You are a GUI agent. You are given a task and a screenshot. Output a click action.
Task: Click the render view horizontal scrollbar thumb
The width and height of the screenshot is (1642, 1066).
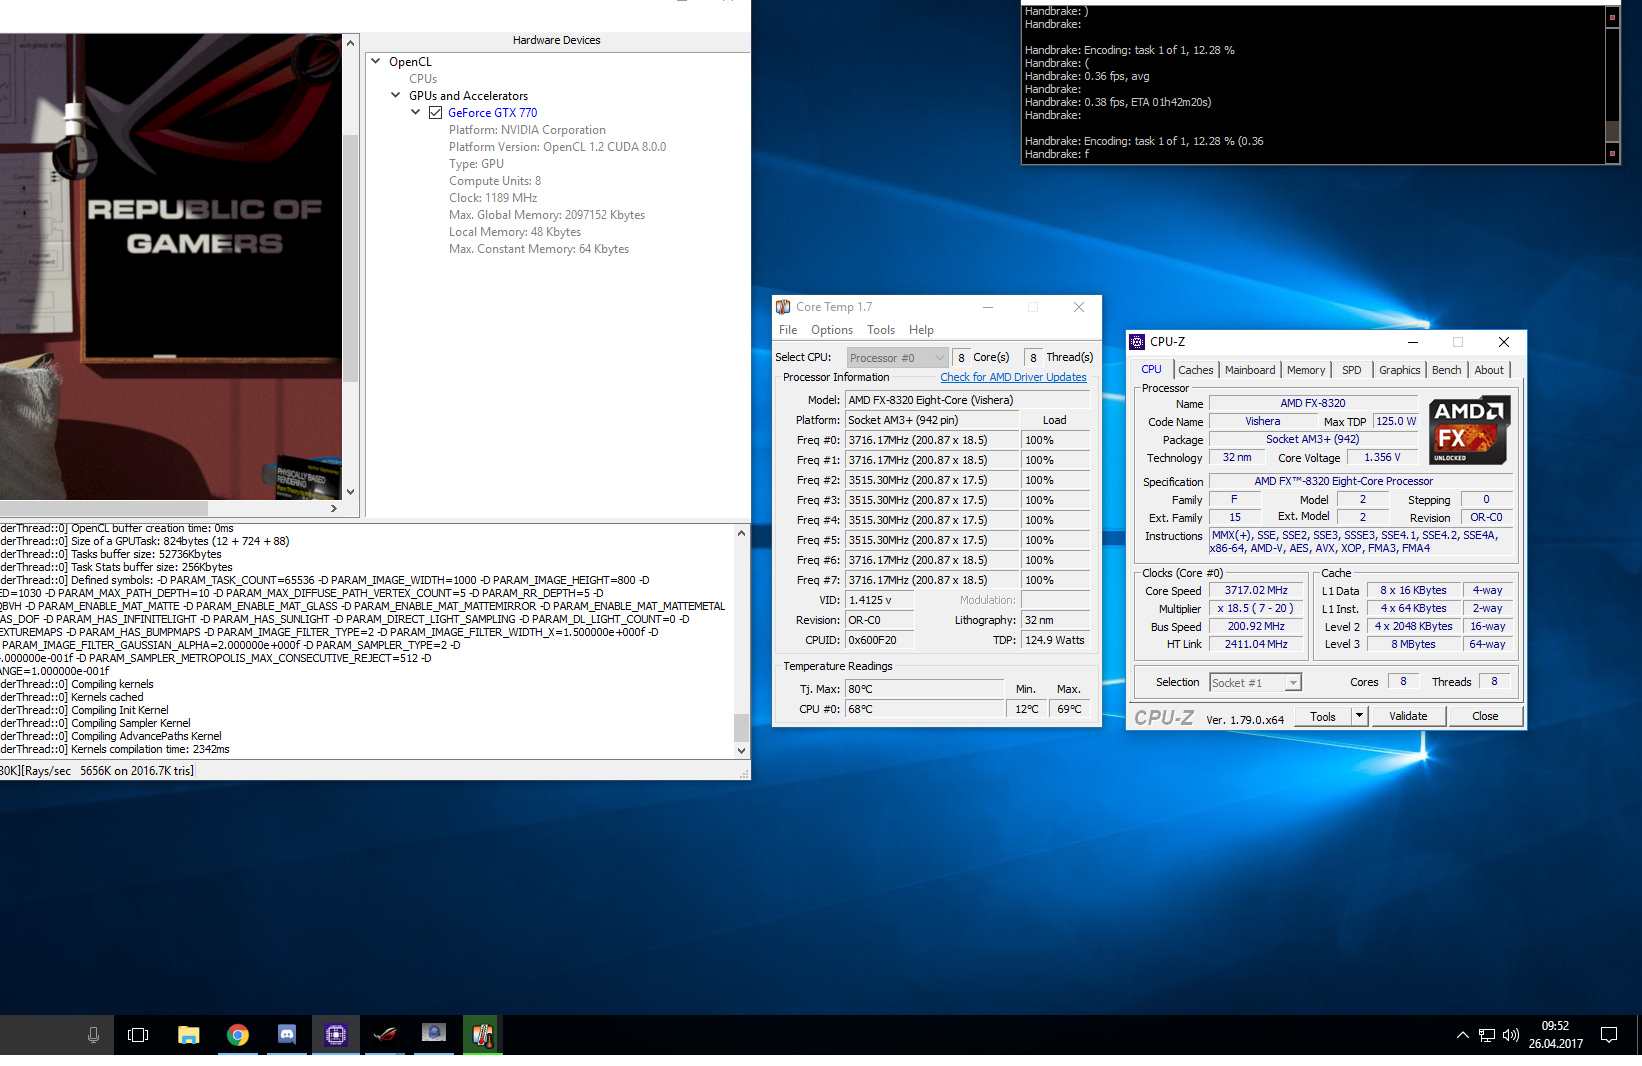104,509
